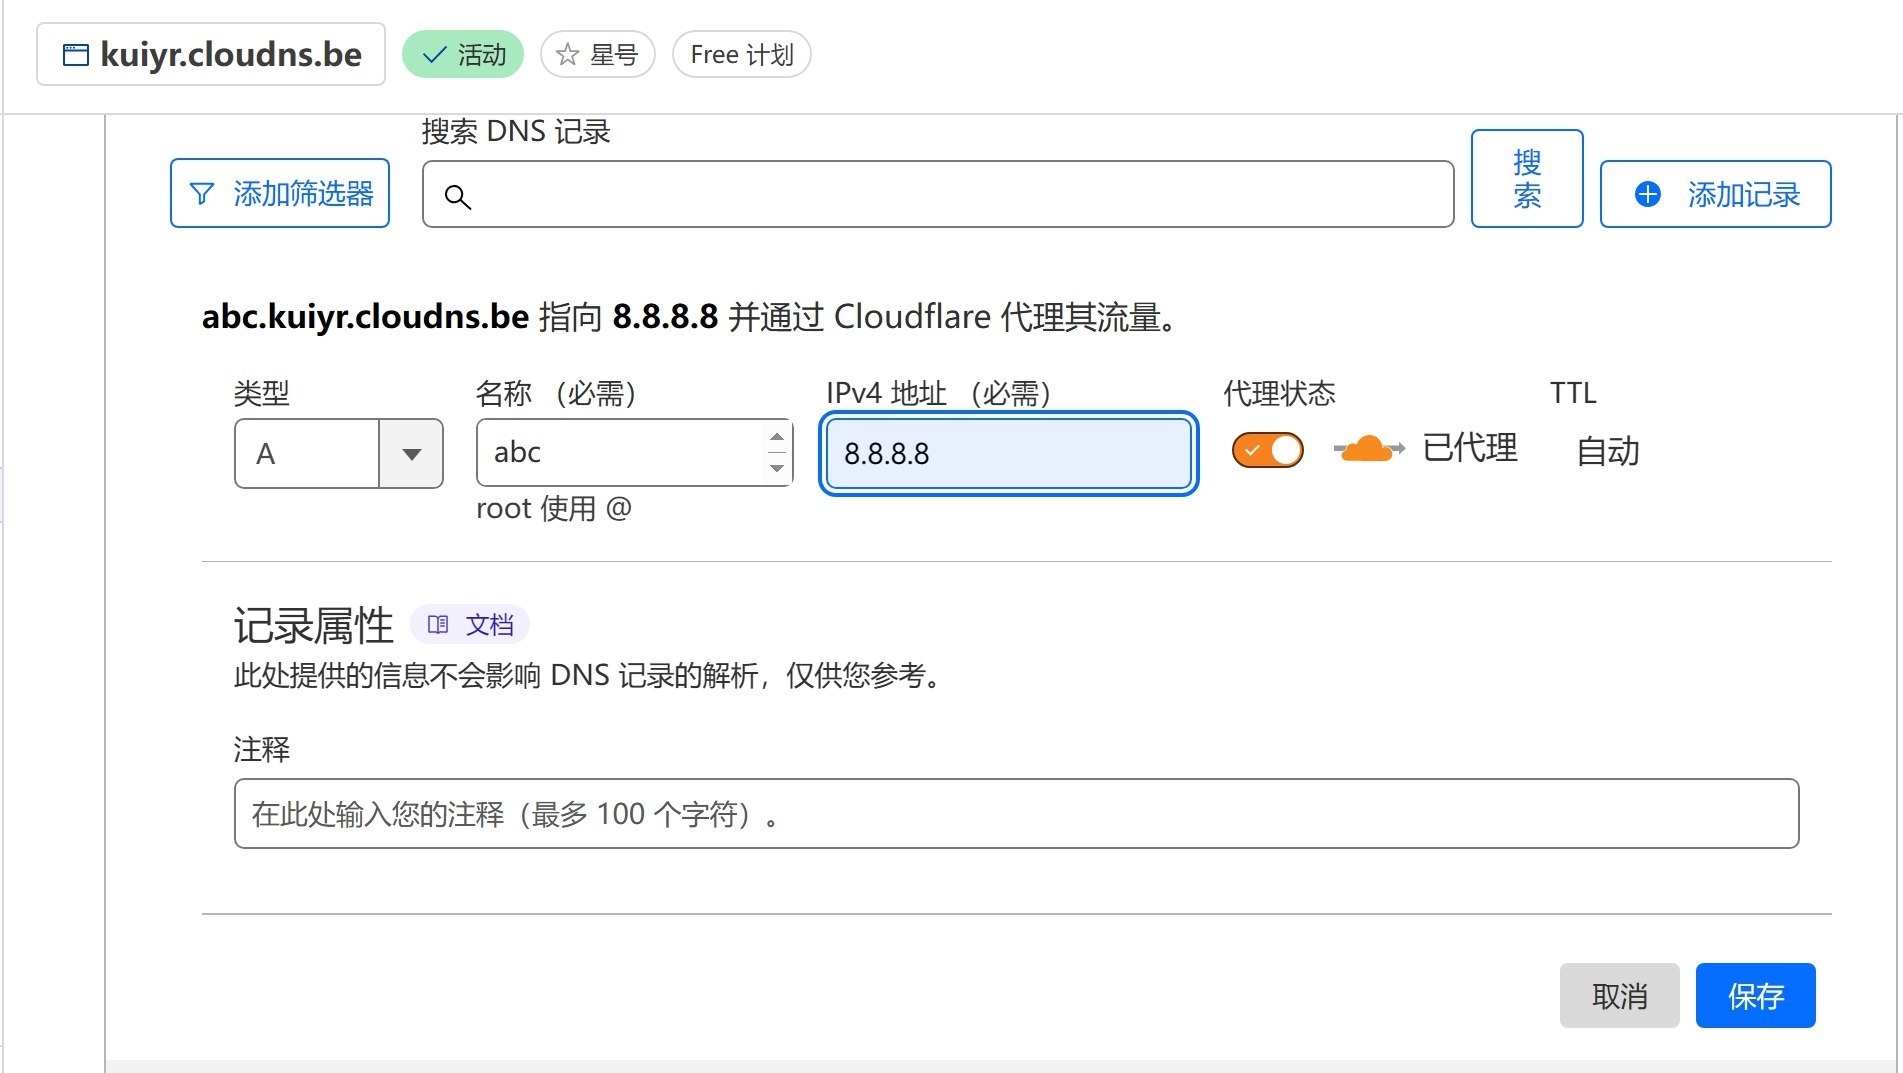The width and height of the screenshot is (1903, 1073).
Task: Click the checkmark icon in 活动 badge
Action: [434, 55]
